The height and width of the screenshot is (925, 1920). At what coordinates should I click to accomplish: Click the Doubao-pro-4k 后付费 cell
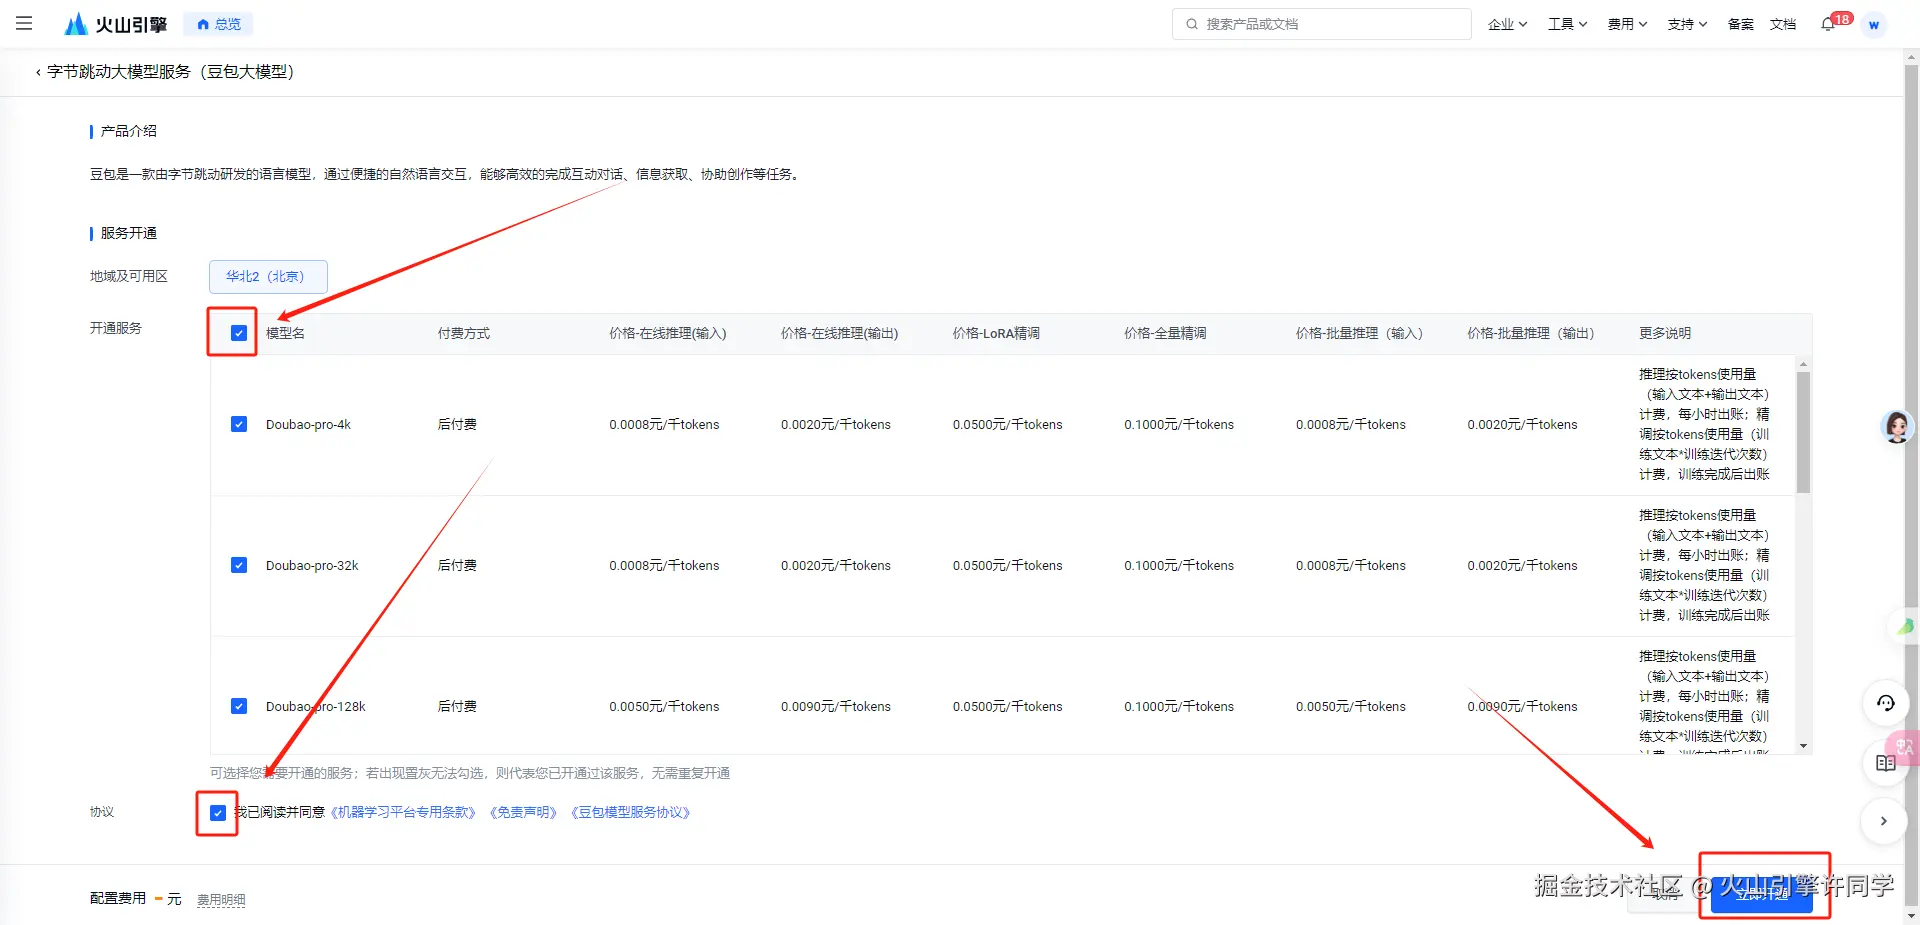coord(457,424)
